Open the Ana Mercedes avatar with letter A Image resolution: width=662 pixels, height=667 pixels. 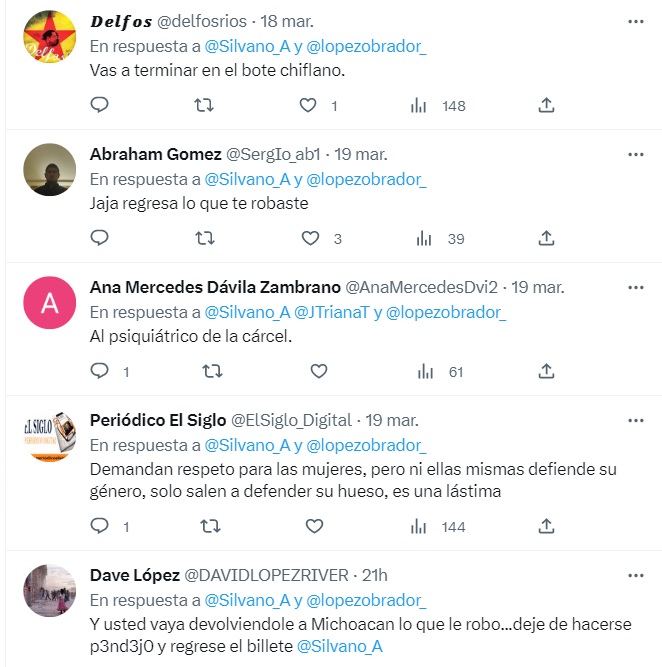(x=49, y=304)
